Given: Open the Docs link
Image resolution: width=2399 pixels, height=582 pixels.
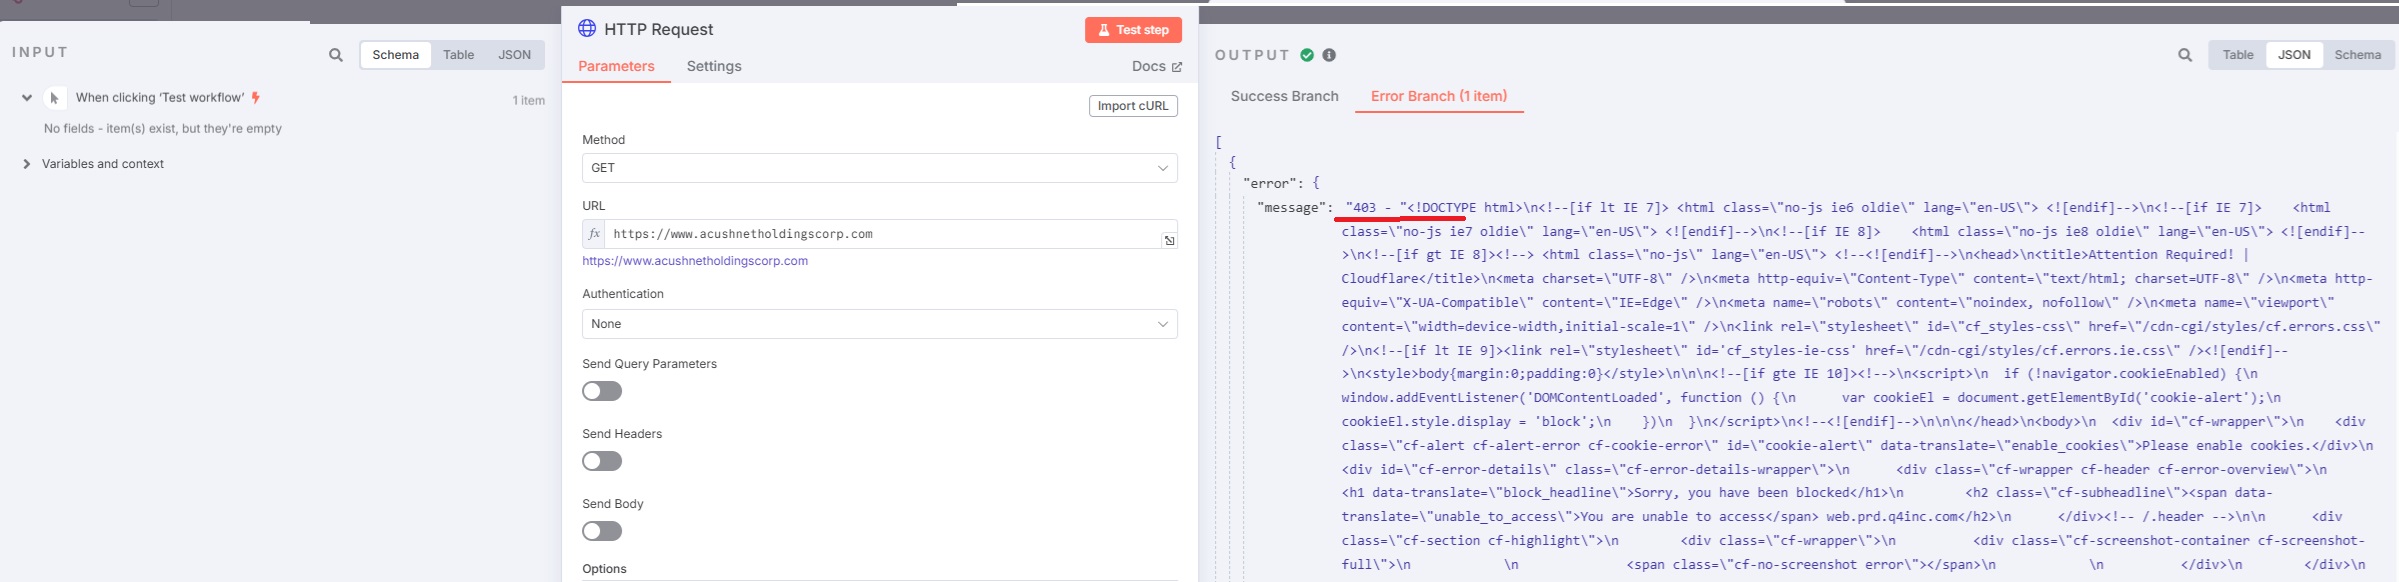Looking at the screenshot, I should pyautogui.click(x=1157, y=66).
